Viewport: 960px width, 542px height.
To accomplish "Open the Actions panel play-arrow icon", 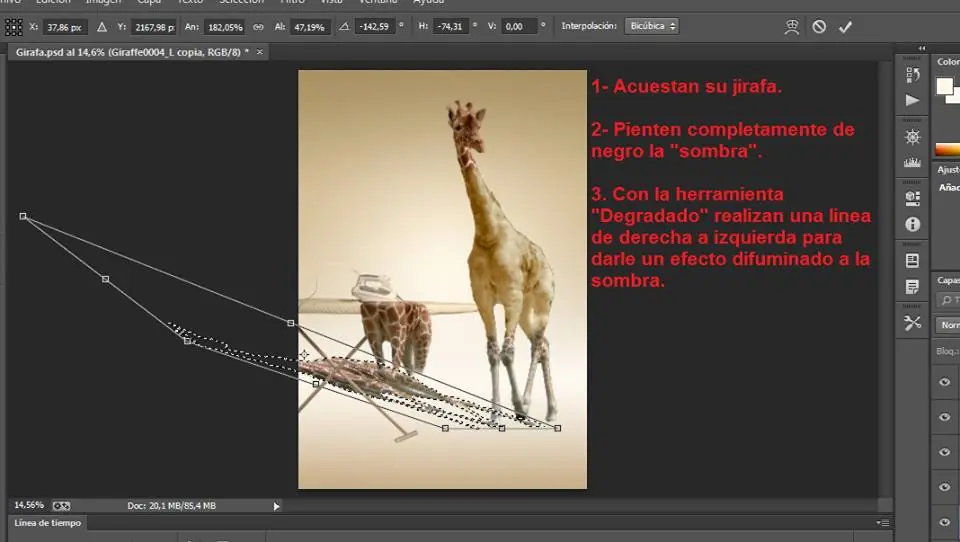I will point(912,100).
